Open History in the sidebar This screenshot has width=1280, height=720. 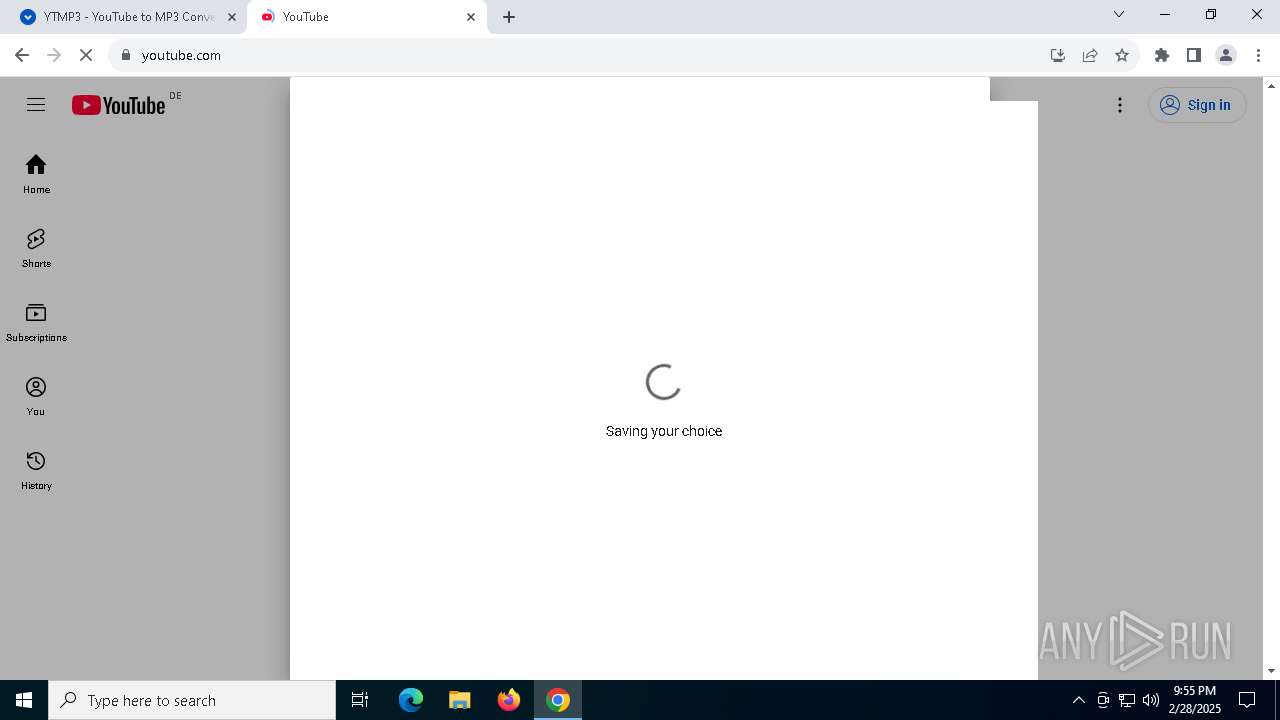pos(36,470)
